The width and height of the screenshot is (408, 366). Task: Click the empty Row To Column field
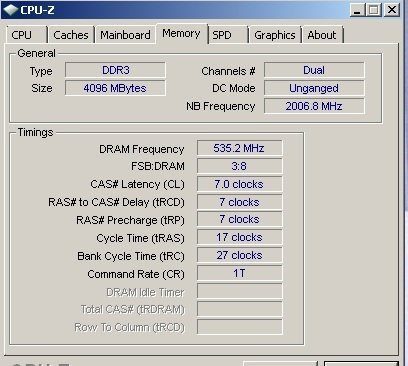click(240, 327)
